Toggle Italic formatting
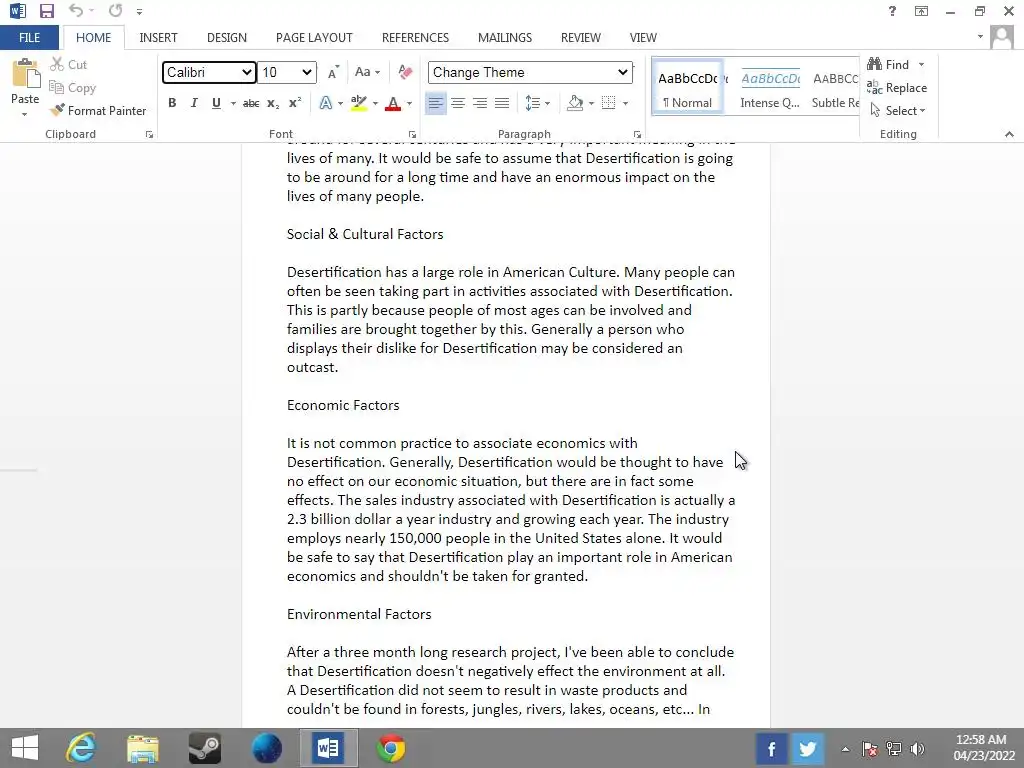The width and height of the screenshot is (1024, 768). click(x=194, y=103)
